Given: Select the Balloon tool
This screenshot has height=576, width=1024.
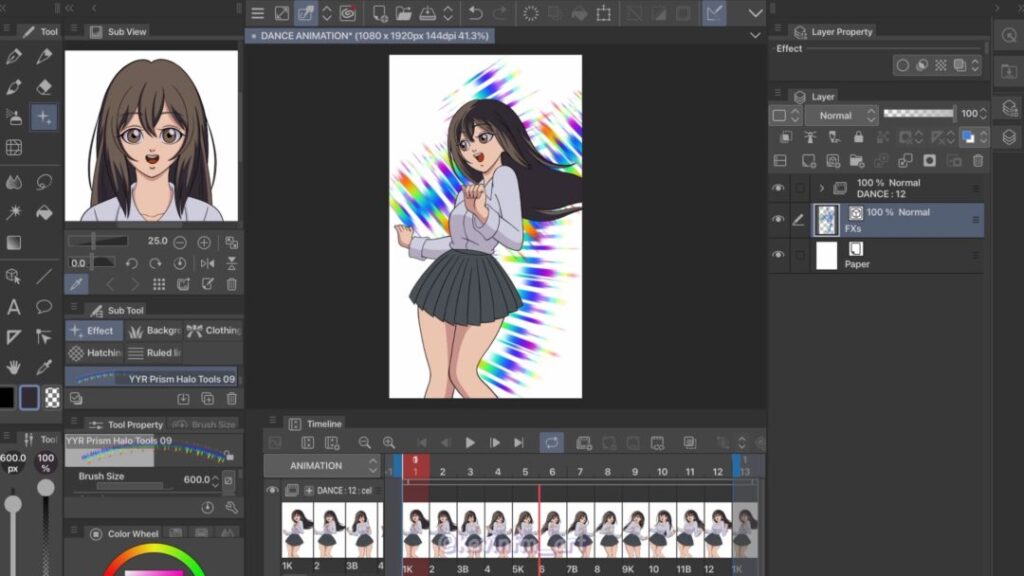Looking at the screenshot, I should (44, 307).
